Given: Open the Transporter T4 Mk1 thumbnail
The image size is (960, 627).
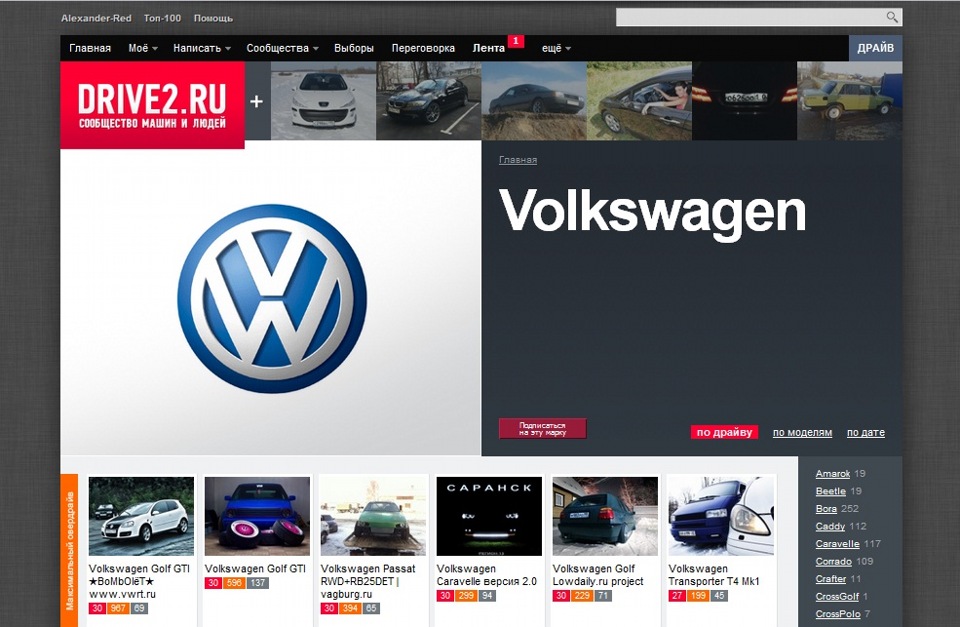Looking at the screenshot, I should point(721,516).
